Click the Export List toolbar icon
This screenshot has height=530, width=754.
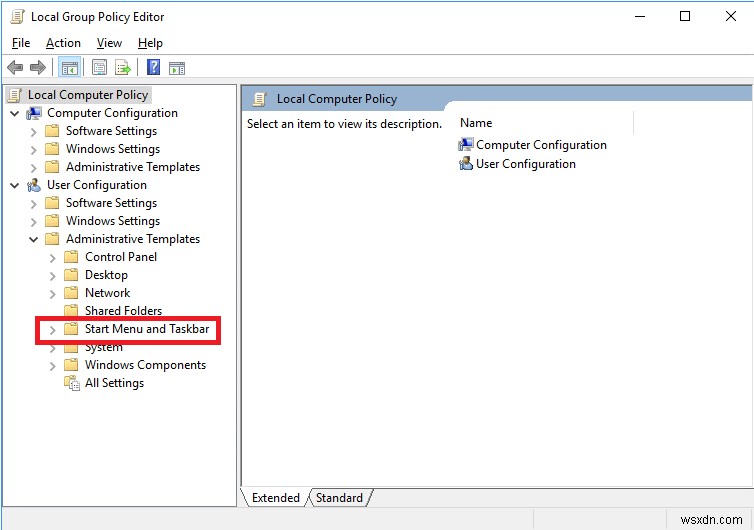123,68
